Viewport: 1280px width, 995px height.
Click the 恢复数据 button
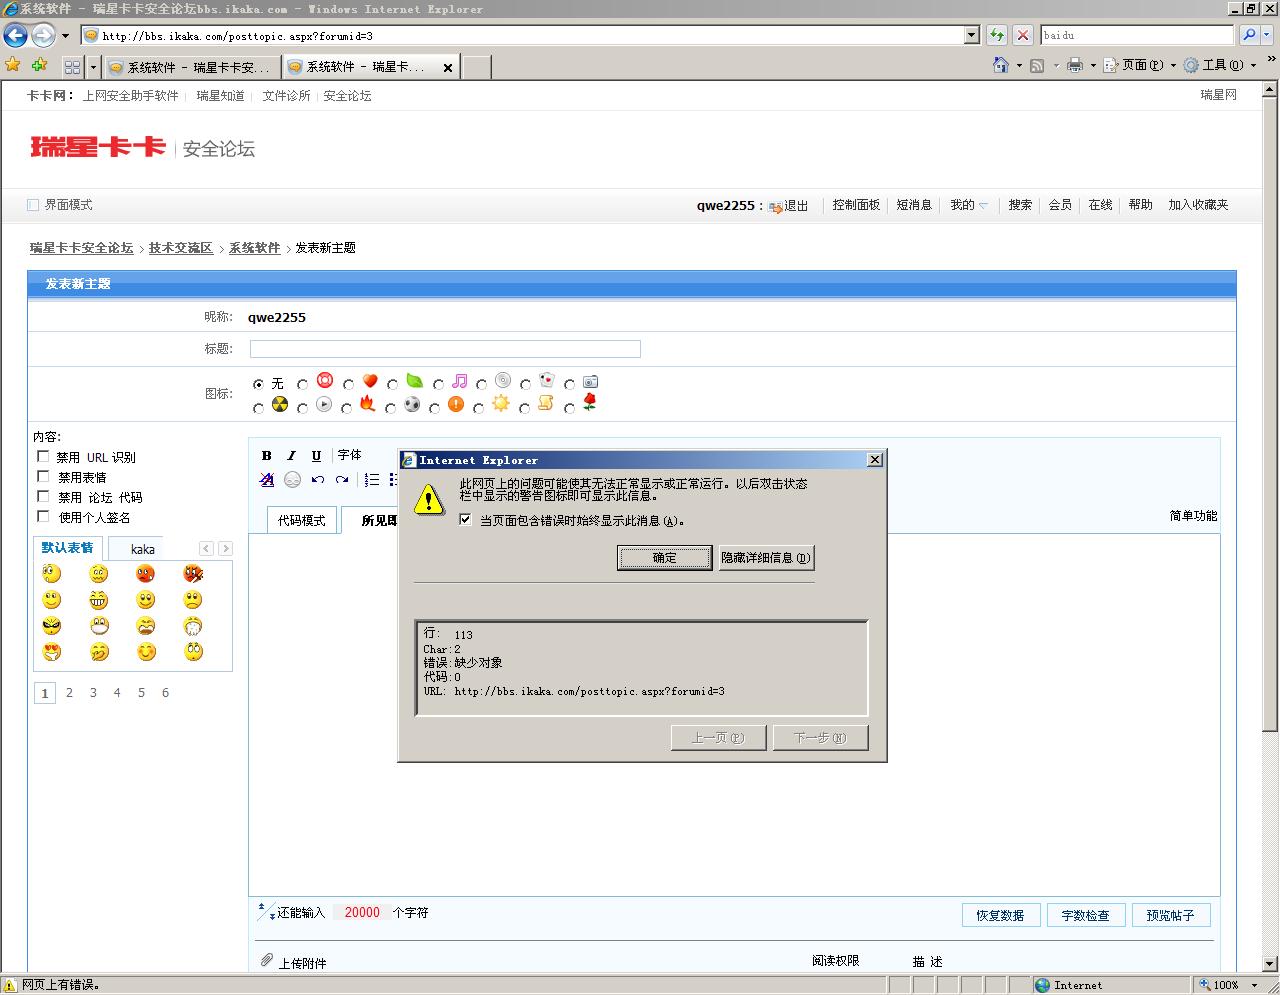point(1000,915)
